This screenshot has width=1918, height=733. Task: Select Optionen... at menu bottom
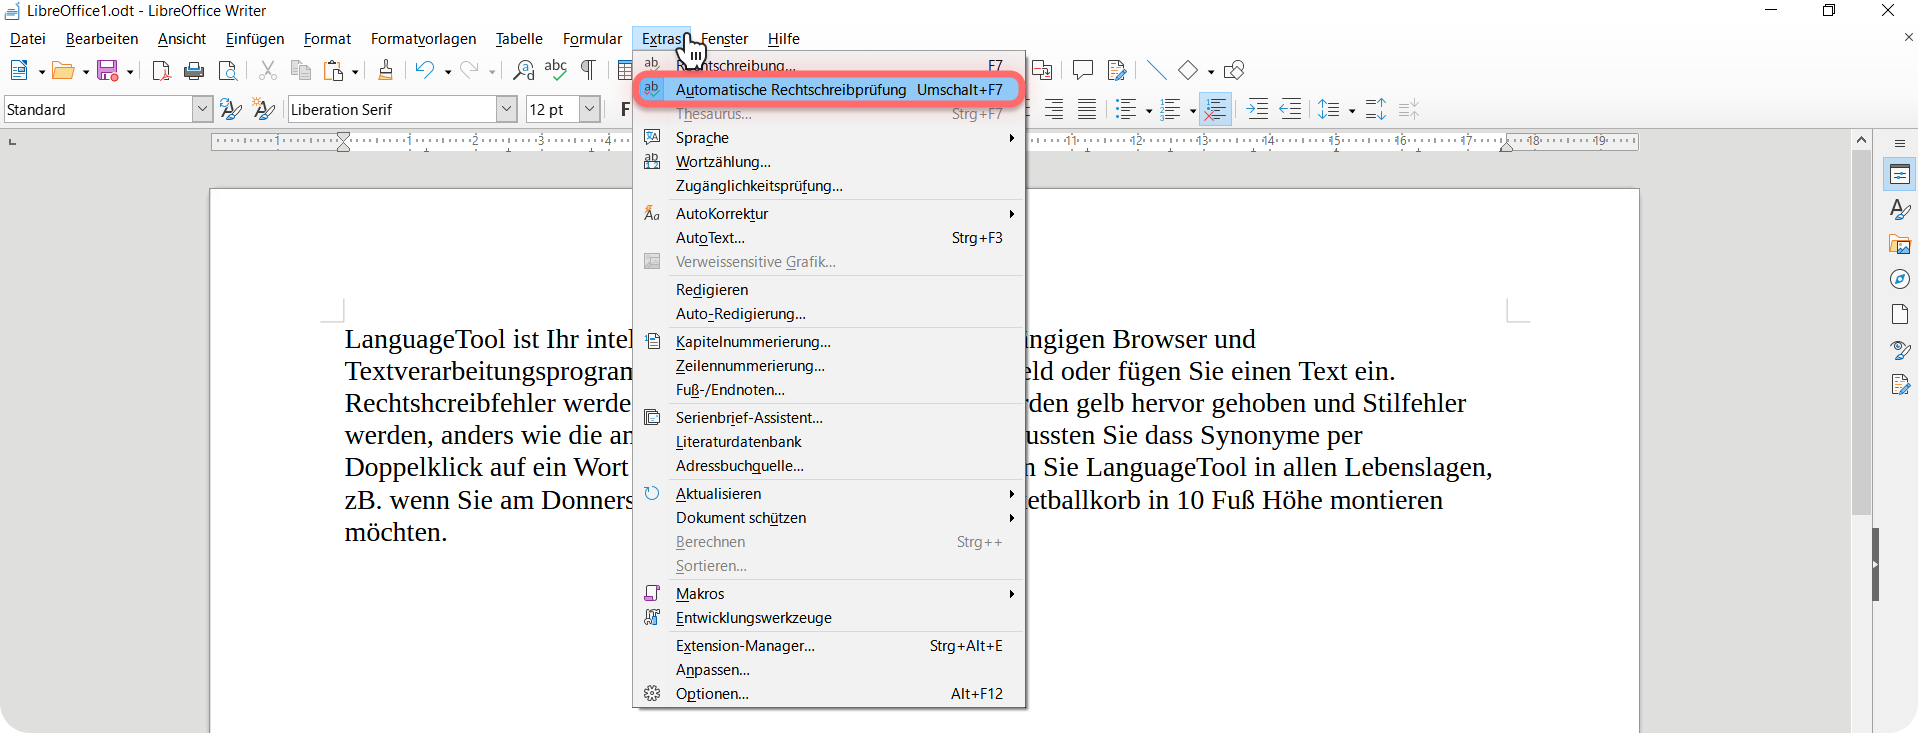tap(830, 694)
